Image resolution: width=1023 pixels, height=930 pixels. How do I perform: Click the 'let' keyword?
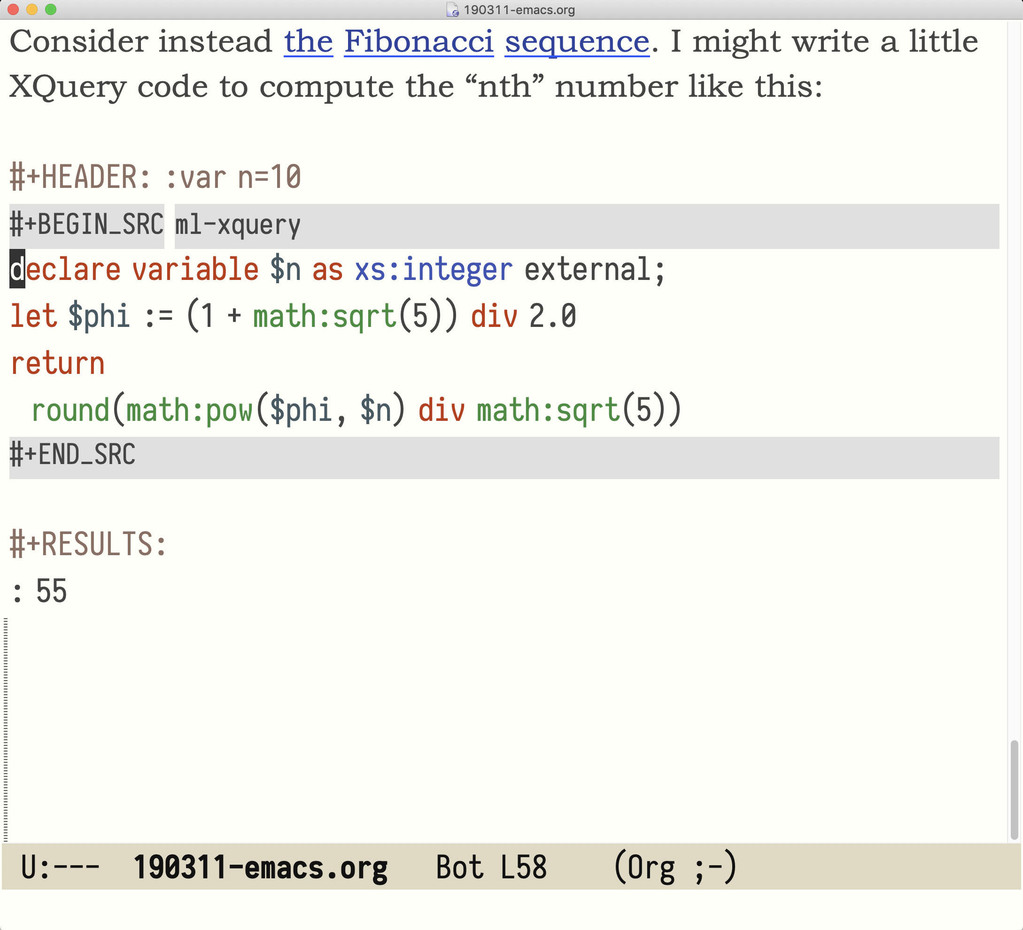pos(33,316)
